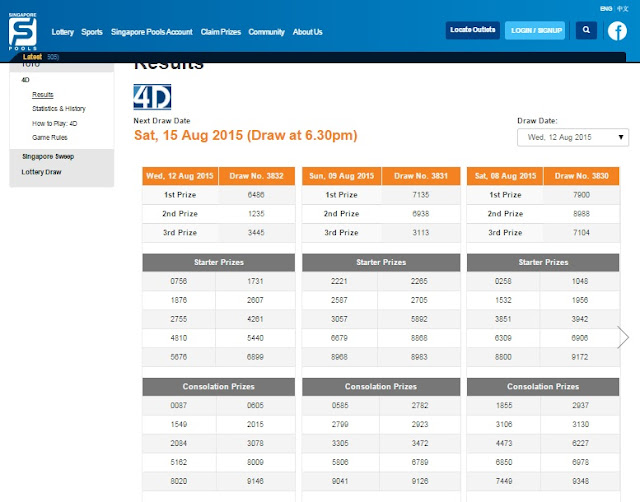Viewport: 640px width, 502px height.
Task: Open the Facebook page icon
Action: tap(617, 31)
